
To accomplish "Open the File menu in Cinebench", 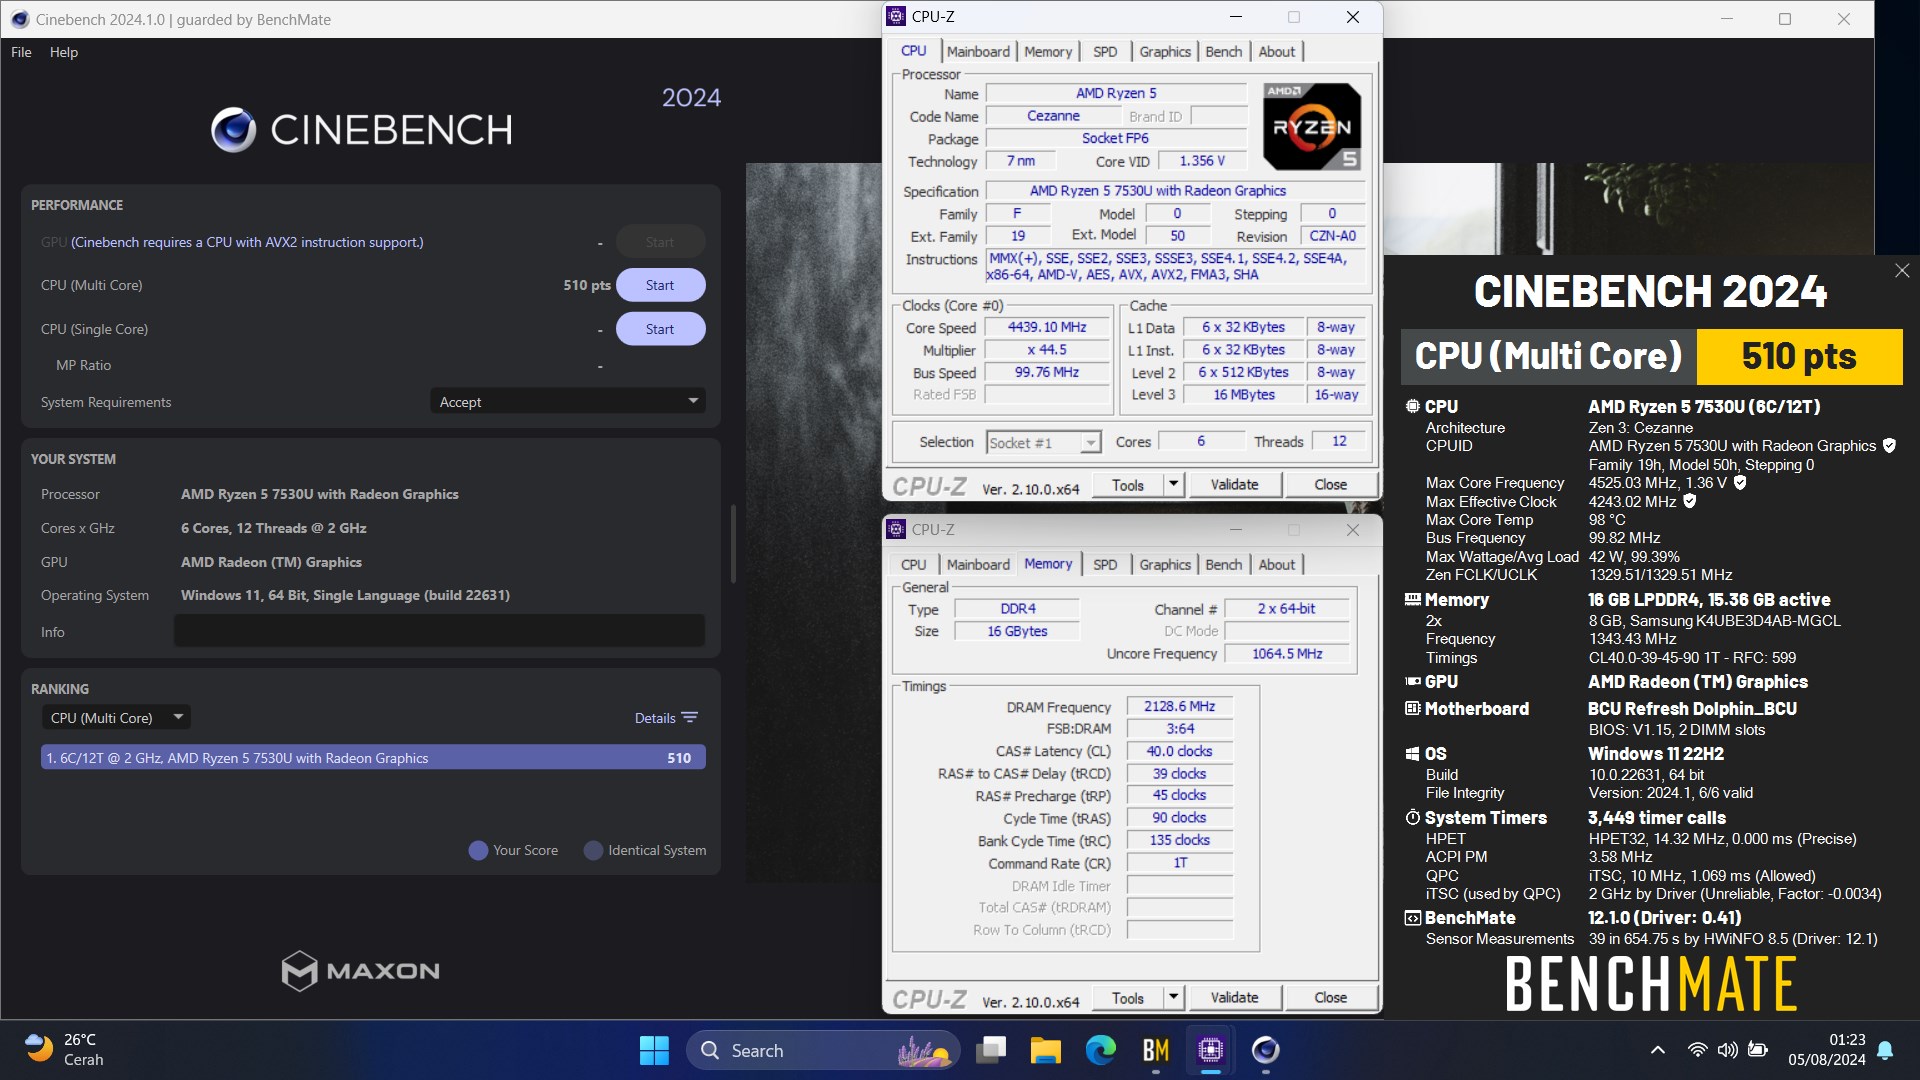I will point(21,52).
